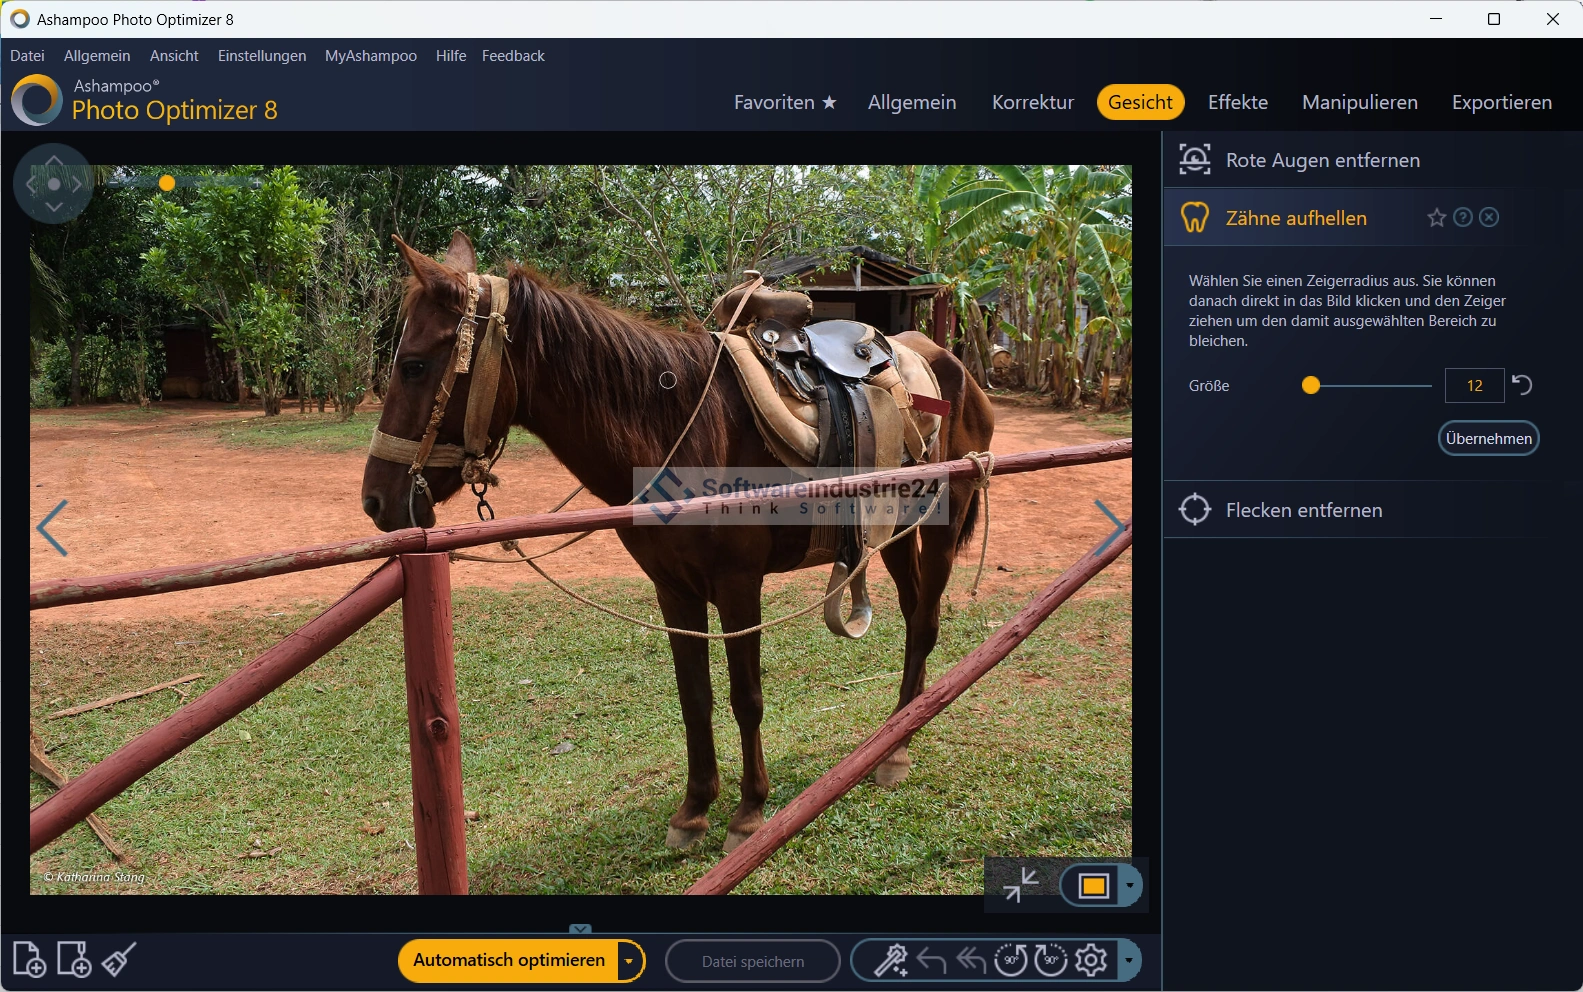Click the magic wand optimize icon

[890, 961]
